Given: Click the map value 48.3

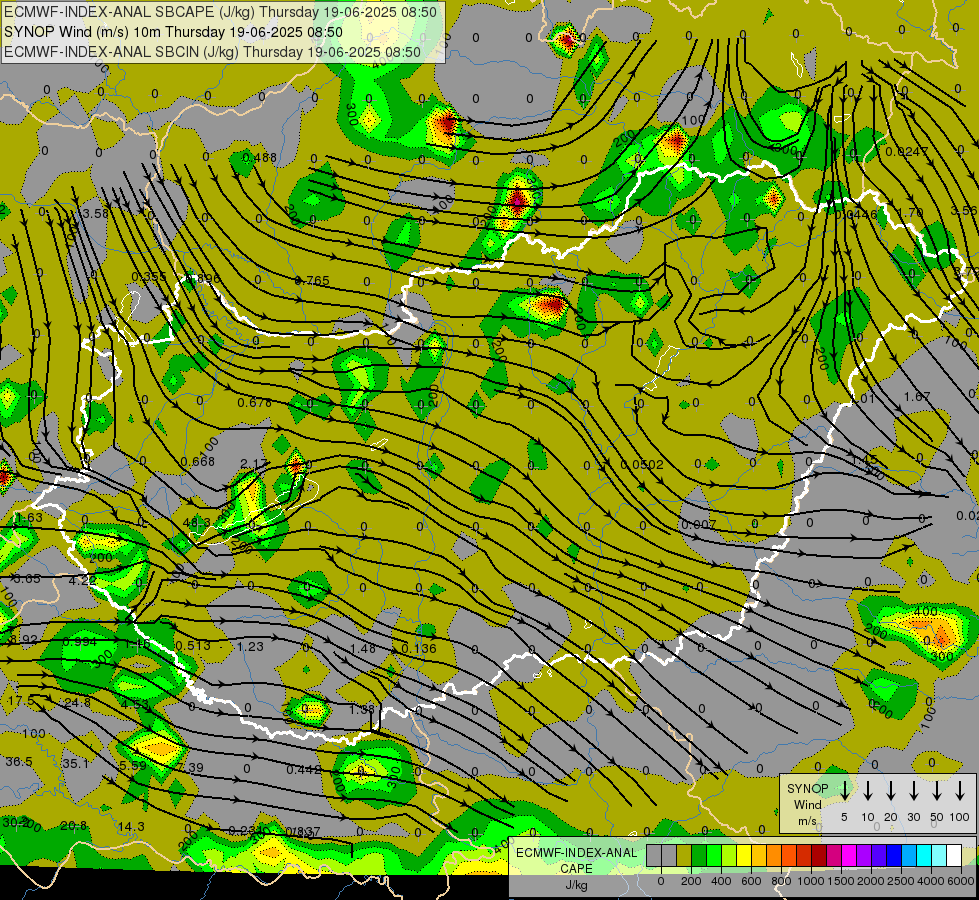Looking at the screenshot, I should click(x=197, y=522).
